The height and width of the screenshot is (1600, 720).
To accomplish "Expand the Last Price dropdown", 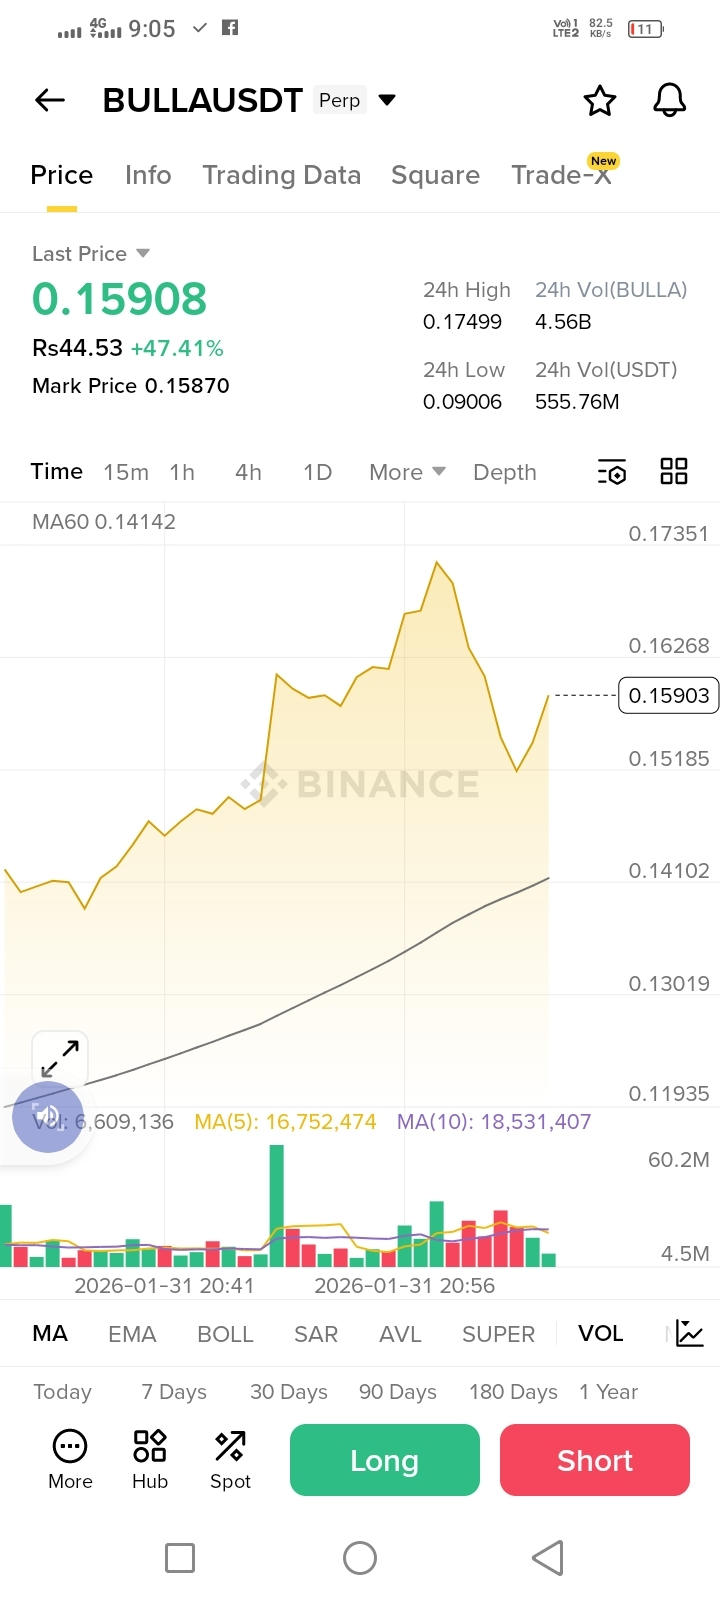I will (142, 253).
